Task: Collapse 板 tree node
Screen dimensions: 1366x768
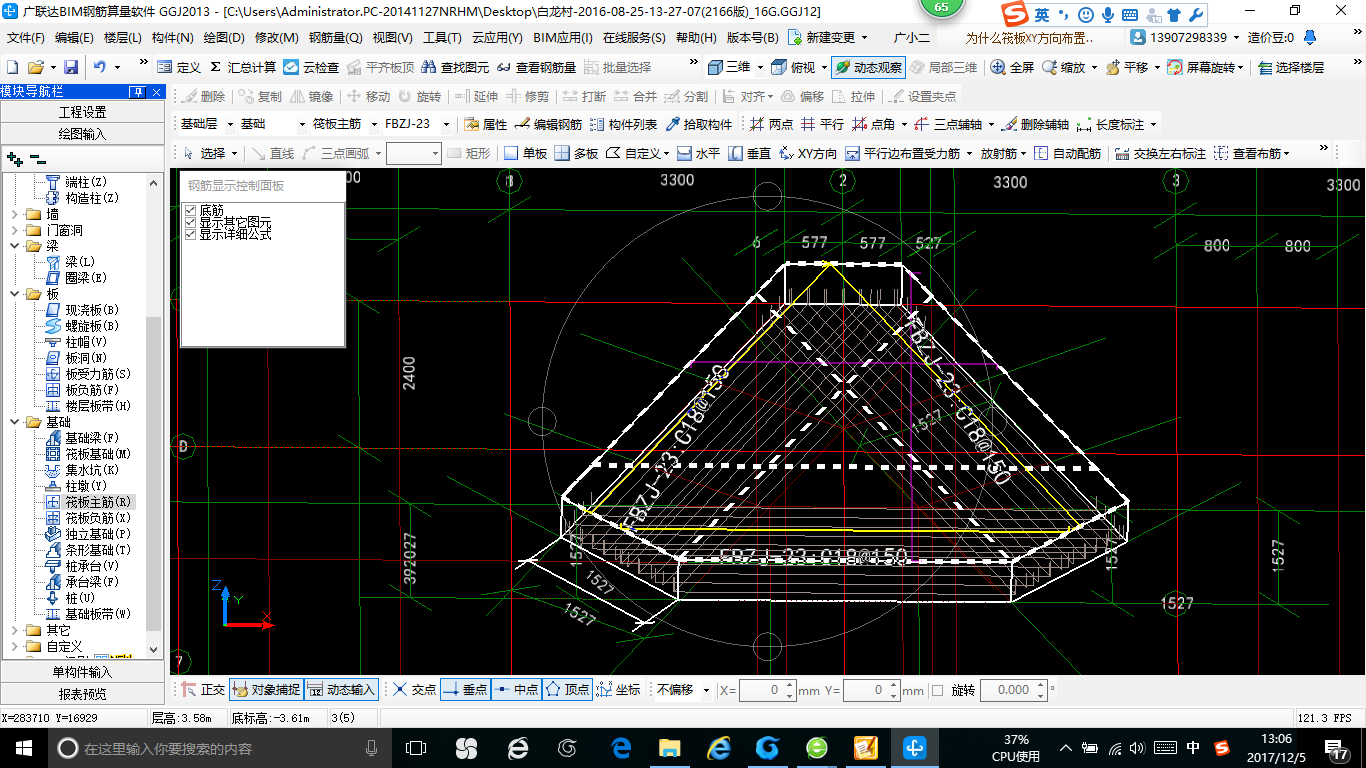Action: pyautogui.click(x=14, y=294)
